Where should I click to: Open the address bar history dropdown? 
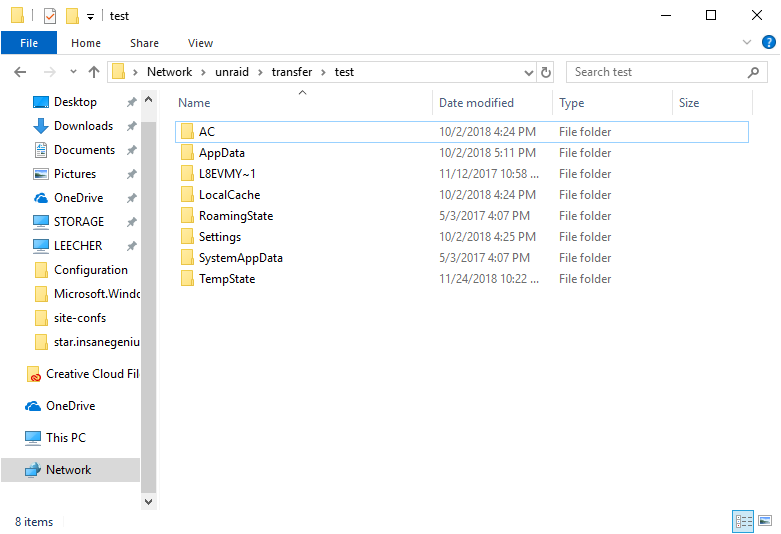tap(528, 73)
